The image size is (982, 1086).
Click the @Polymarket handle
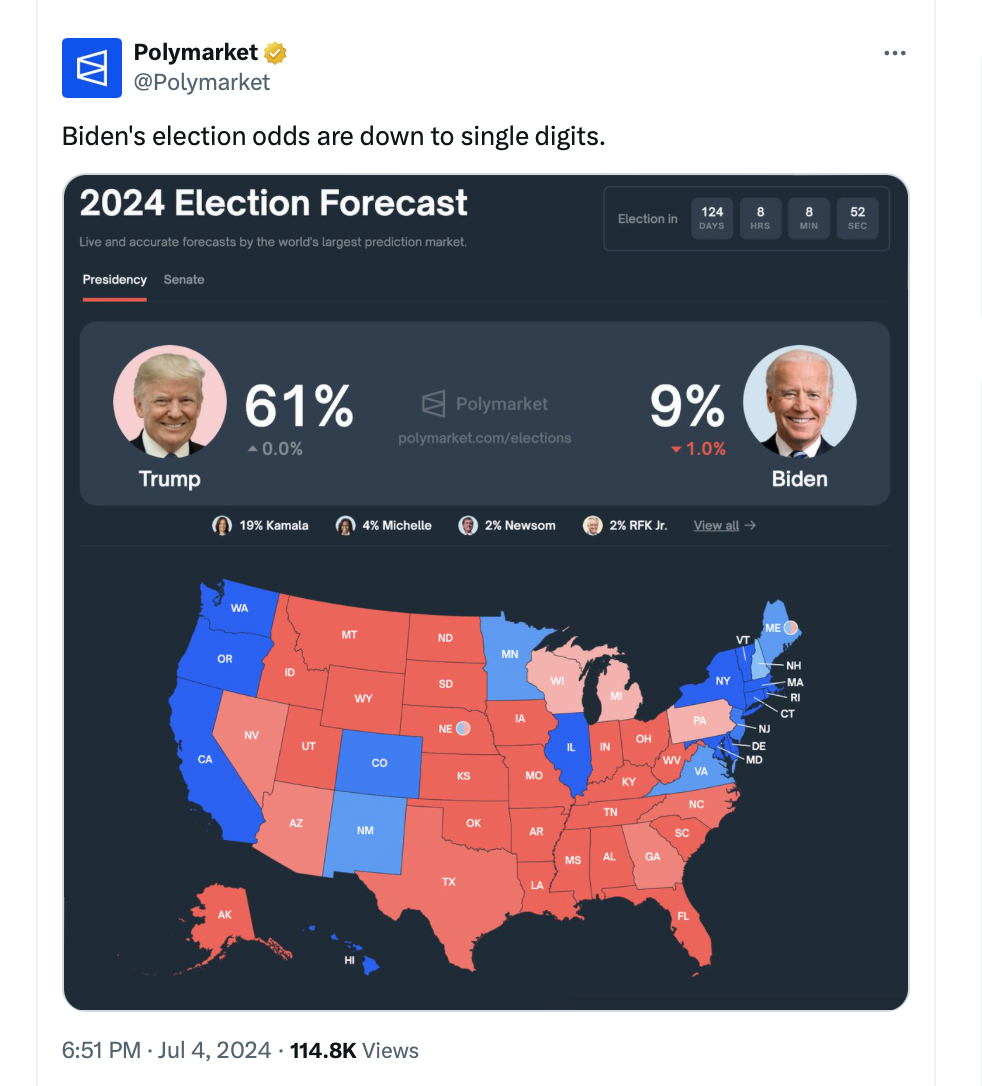pyautogui.click(x=204, y=83)
